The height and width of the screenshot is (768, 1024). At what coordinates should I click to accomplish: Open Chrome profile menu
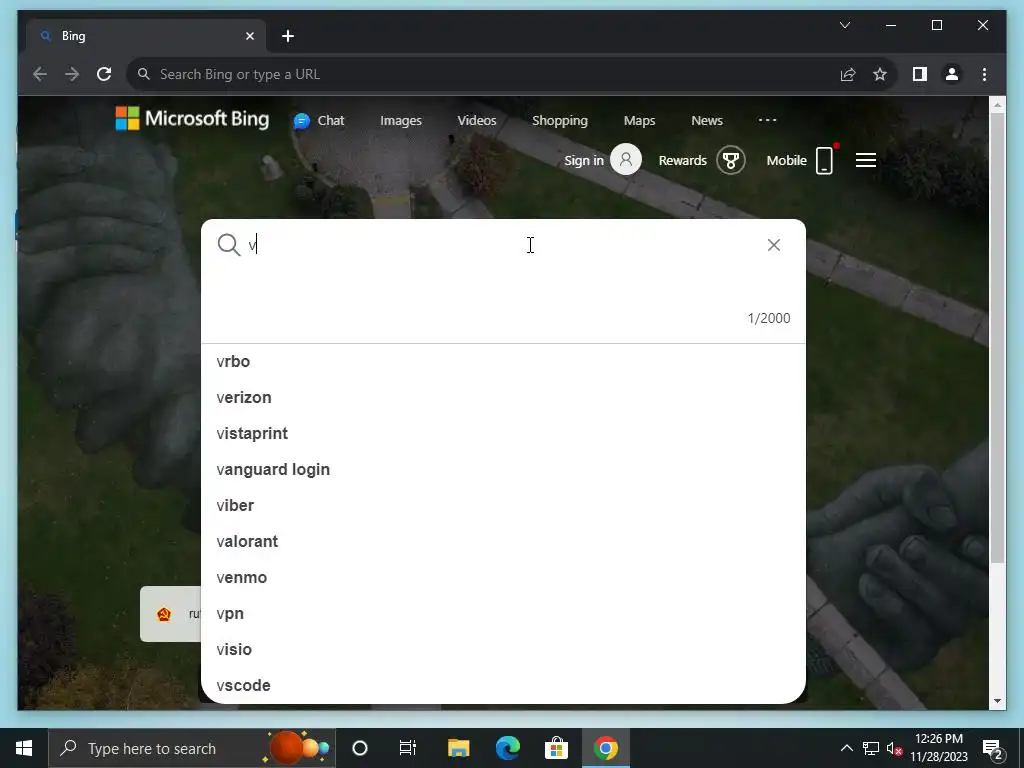pyautogui.click(x=952, y=74)
